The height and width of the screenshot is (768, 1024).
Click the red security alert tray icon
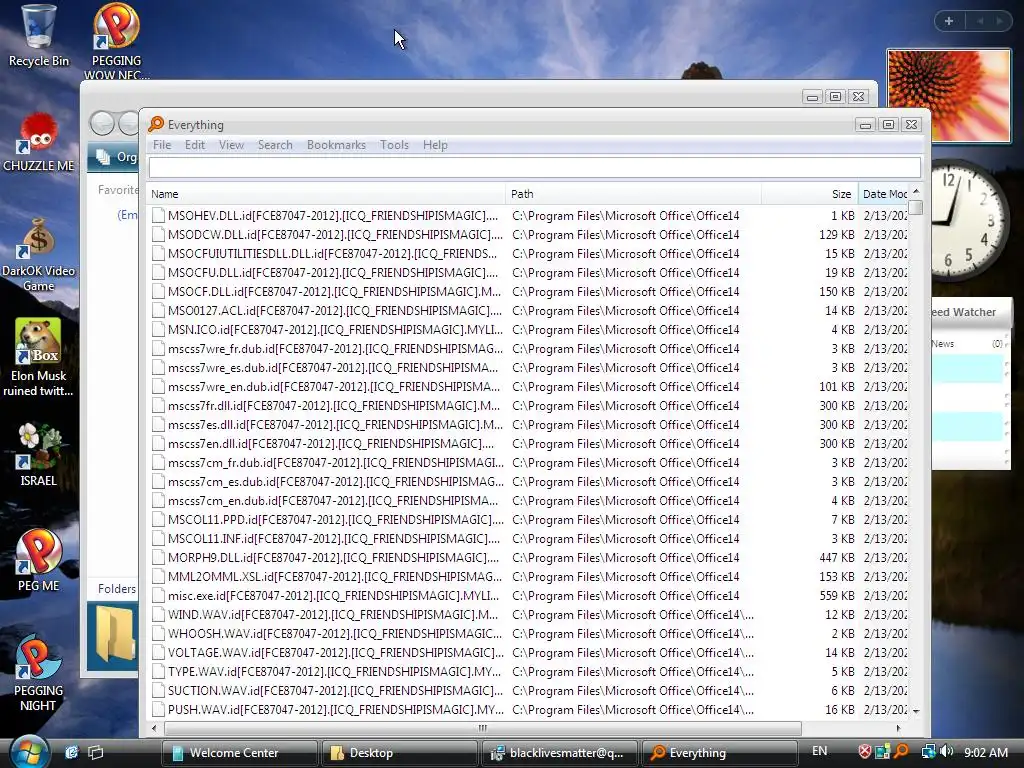point(865,752)
